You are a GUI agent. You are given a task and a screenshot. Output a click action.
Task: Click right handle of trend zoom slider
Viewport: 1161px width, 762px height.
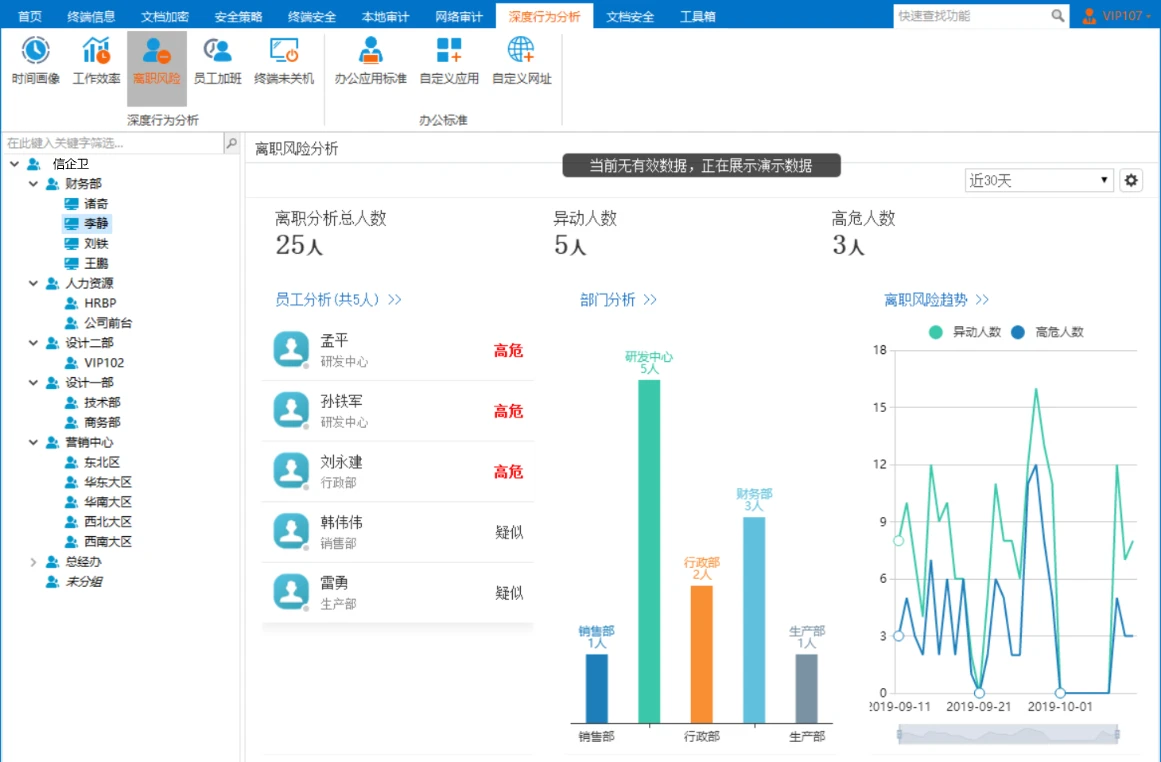coord(1117,735)
